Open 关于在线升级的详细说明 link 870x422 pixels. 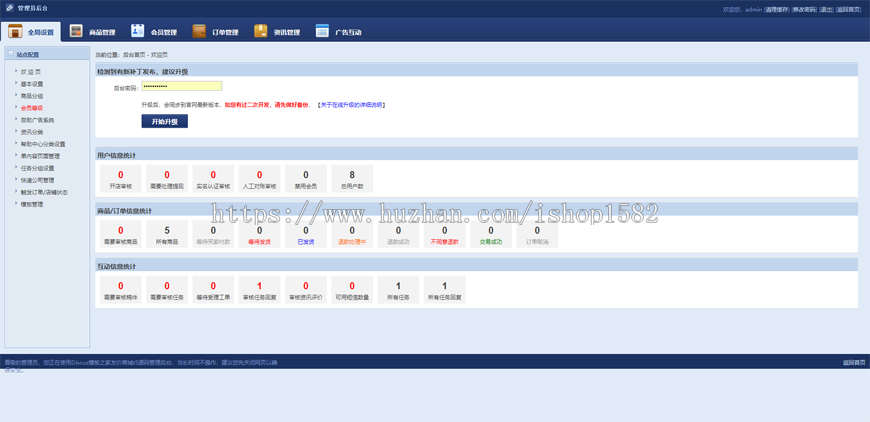coord(352,104)
